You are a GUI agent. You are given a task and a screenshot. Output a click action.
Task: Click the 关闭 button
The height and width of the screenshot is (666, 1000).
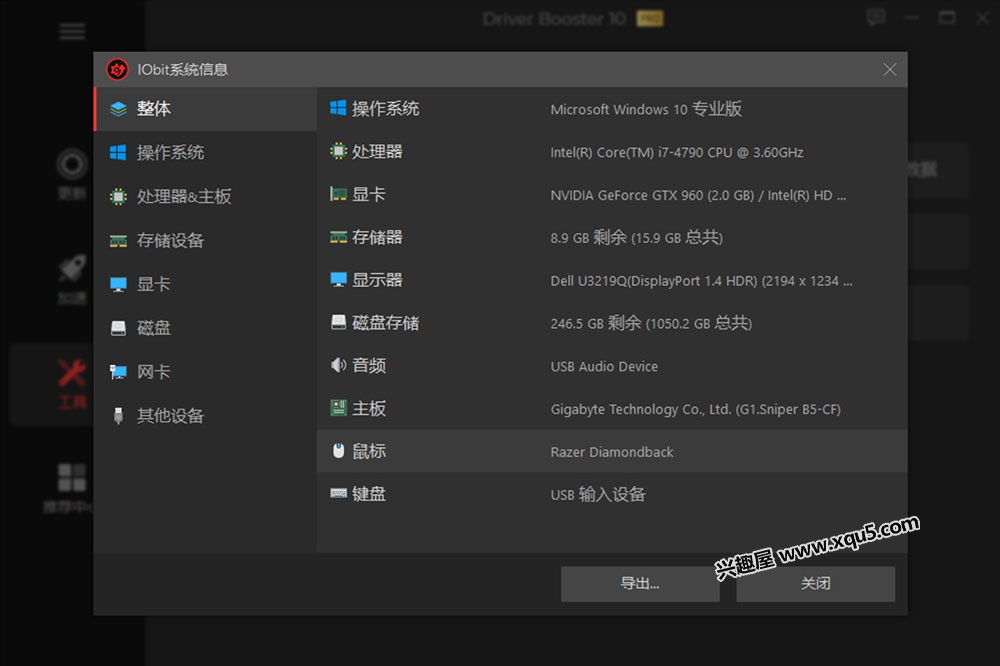[x=816, y=584]
